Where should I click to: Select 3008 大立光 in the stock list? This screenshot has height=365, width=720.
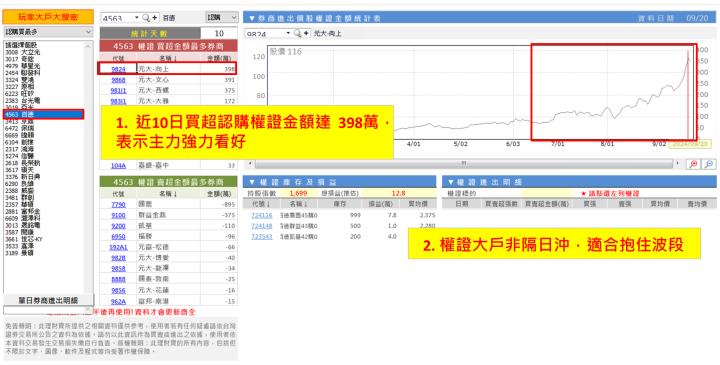44,52
